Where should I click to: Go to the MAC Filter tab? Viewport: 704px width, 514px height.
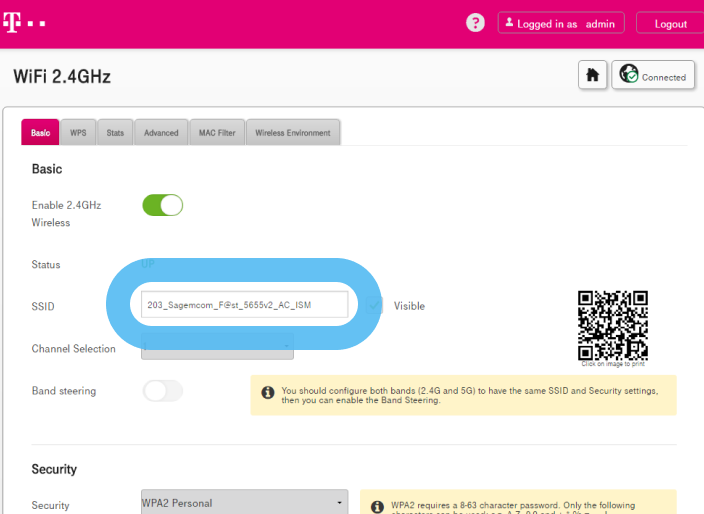tap(216, 133)
